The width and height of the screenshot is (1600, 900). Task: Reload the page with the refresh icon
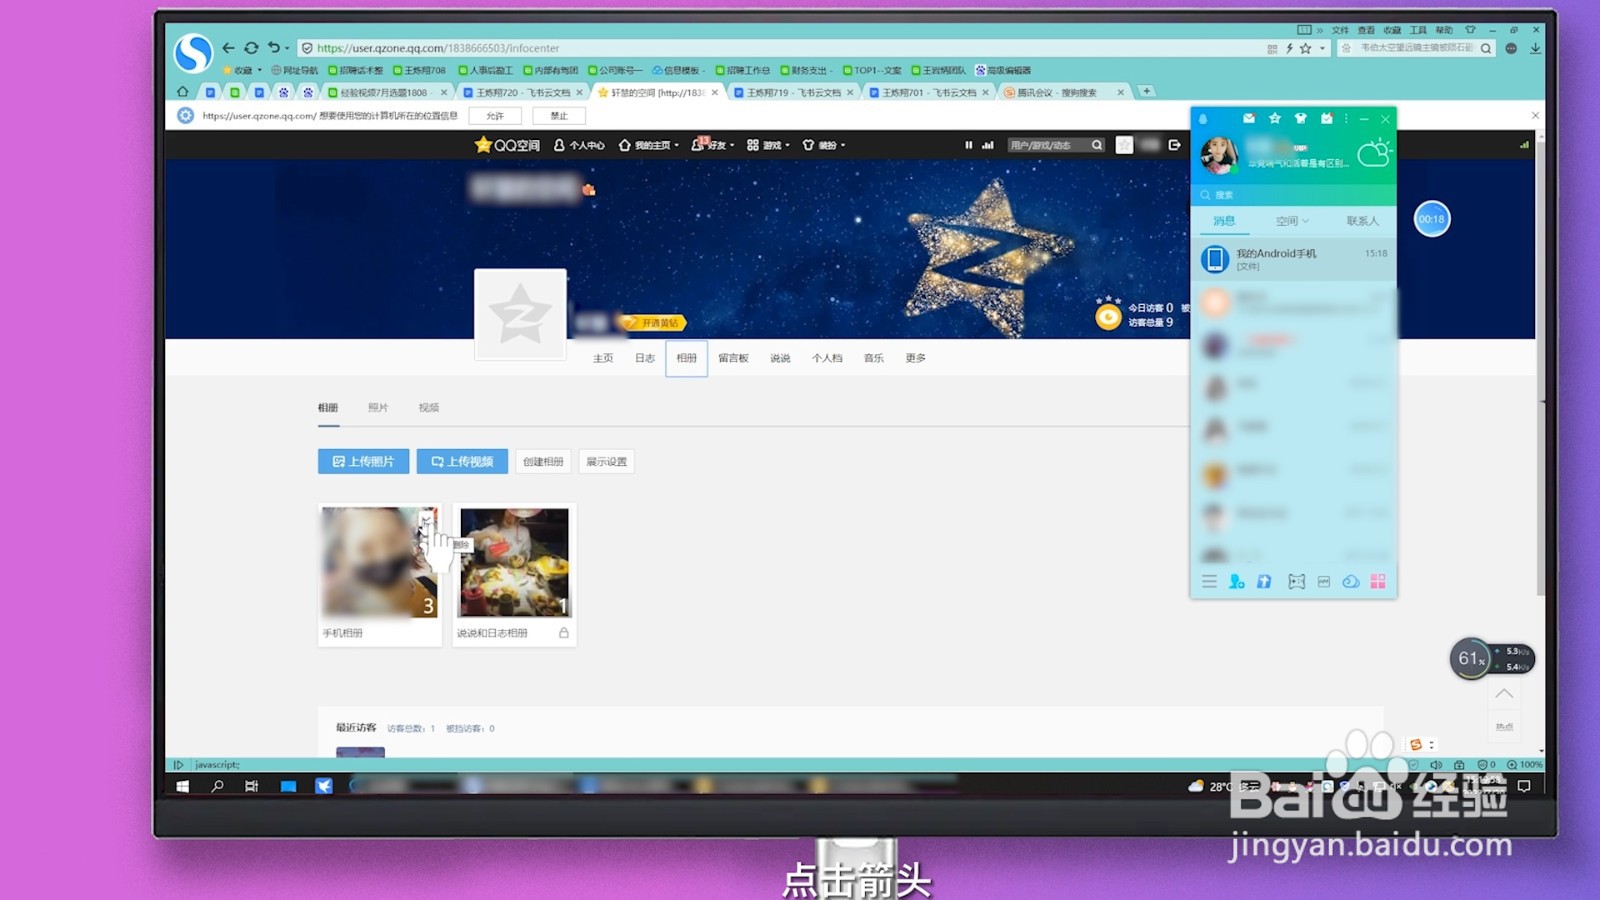251,48
